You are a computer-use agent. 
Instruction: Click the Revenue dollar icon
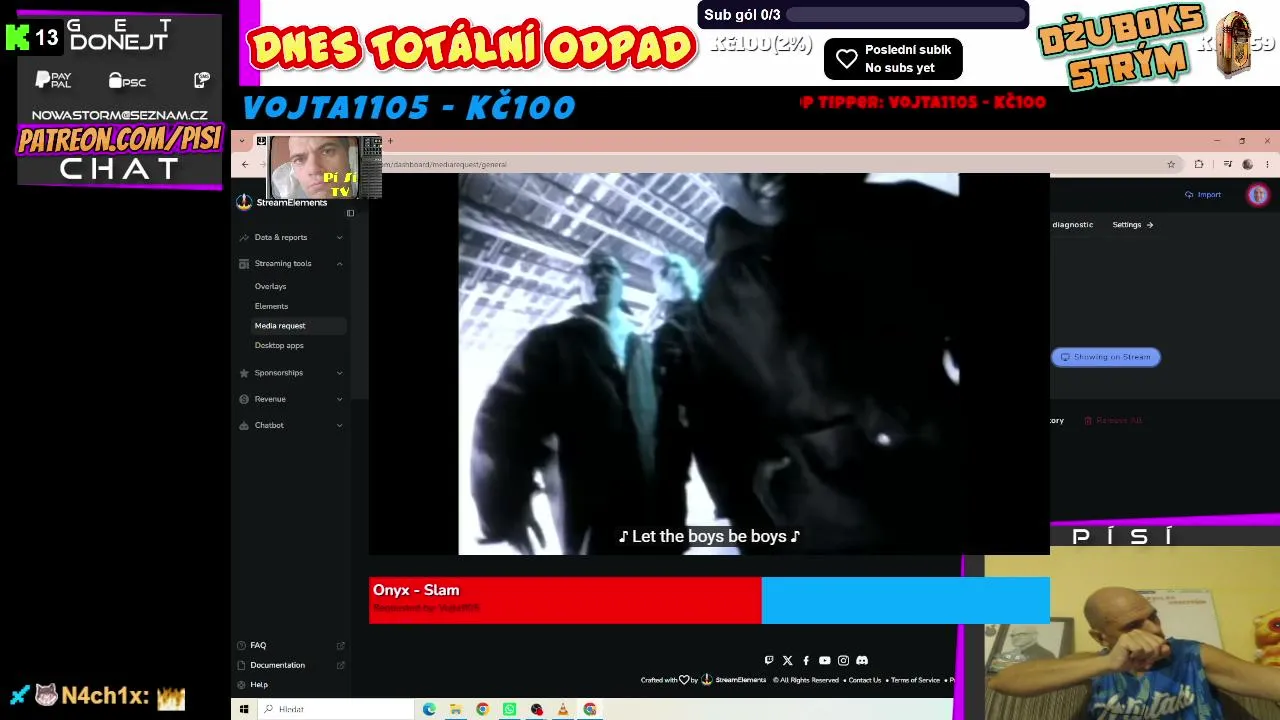(x=244, y=399)
